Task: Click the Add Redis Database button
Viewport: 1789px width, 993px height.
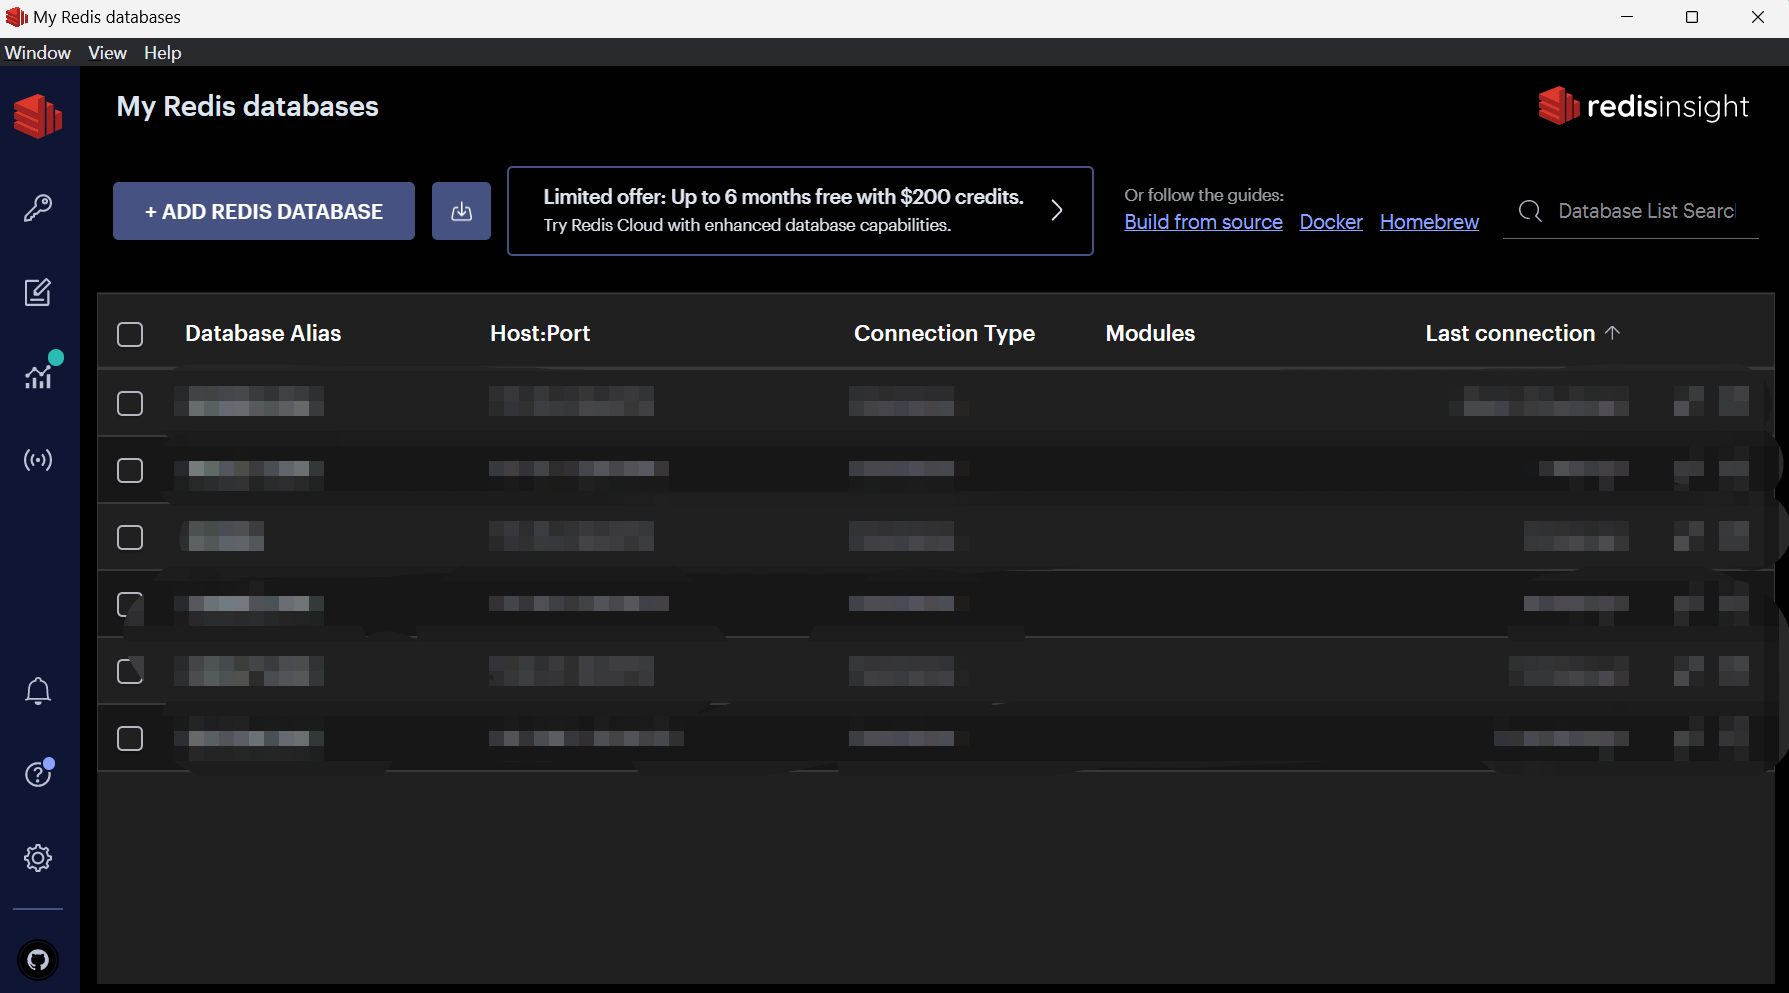Action: pyautogui.click(x=264, y=211)
